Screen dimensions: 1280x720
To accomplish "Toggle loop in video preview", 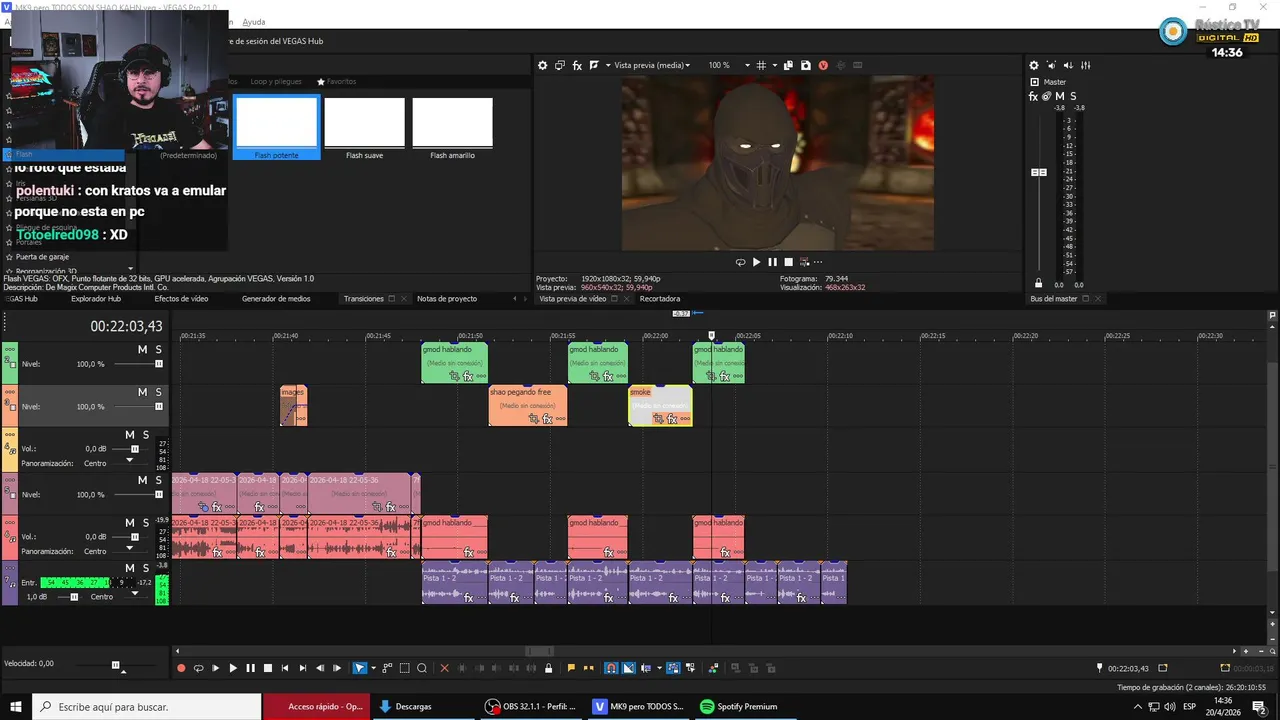I will [x=740, y=262].
